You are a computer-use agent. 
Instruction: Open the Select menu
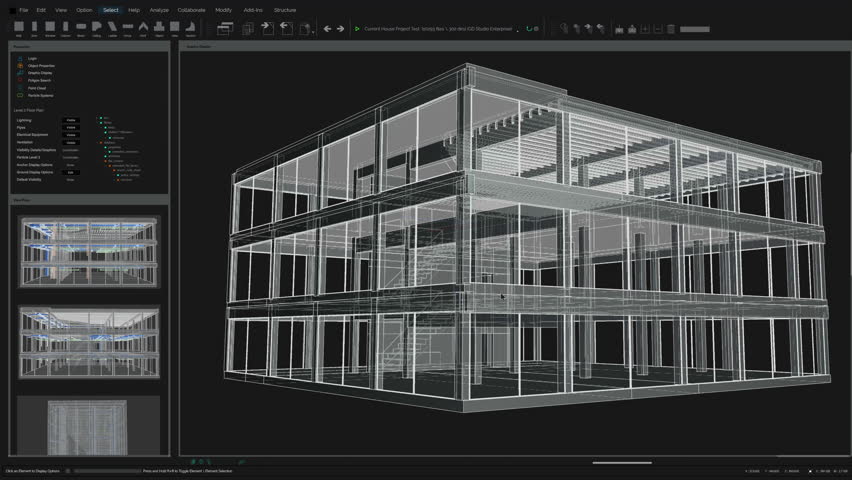(111, 10)
